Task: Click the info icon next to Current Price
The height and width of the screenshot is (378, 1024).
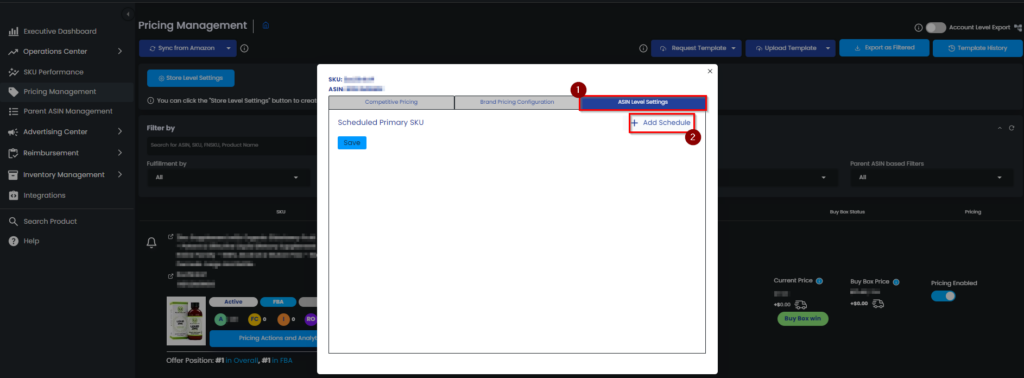Action: [819, 281]
